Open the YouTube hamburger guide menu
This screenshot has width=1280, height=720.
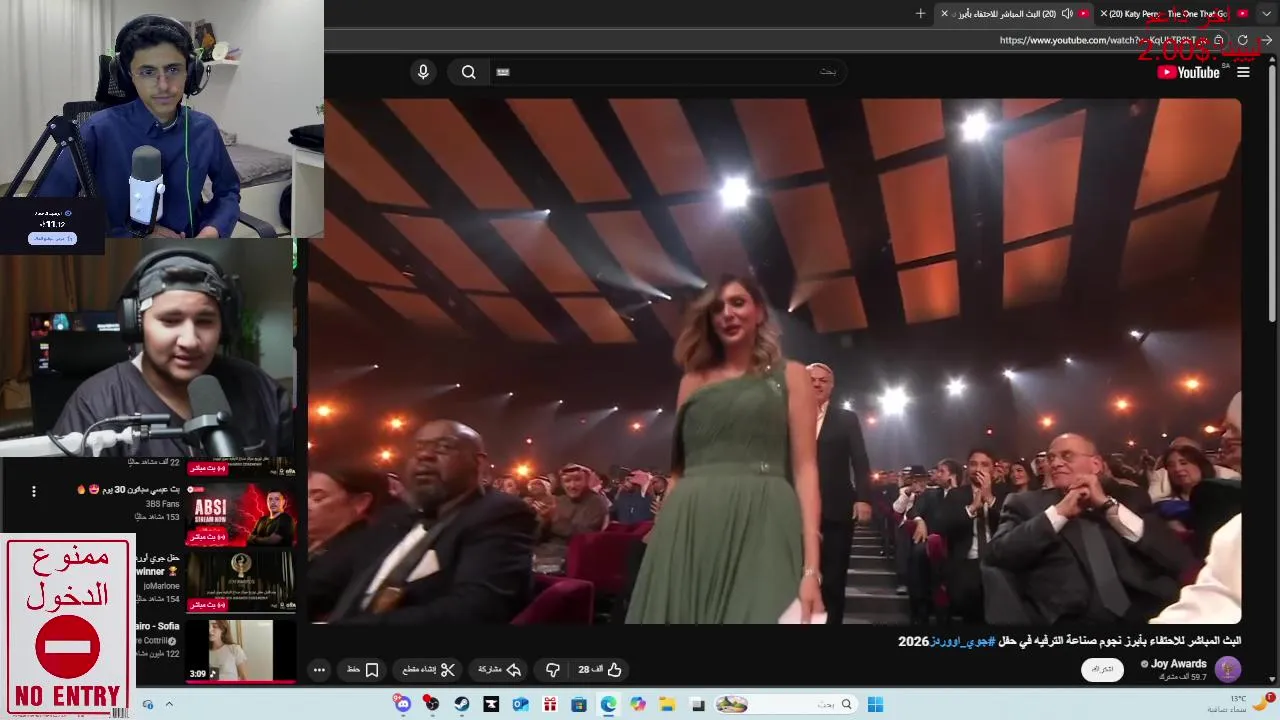click(1243, 72)
